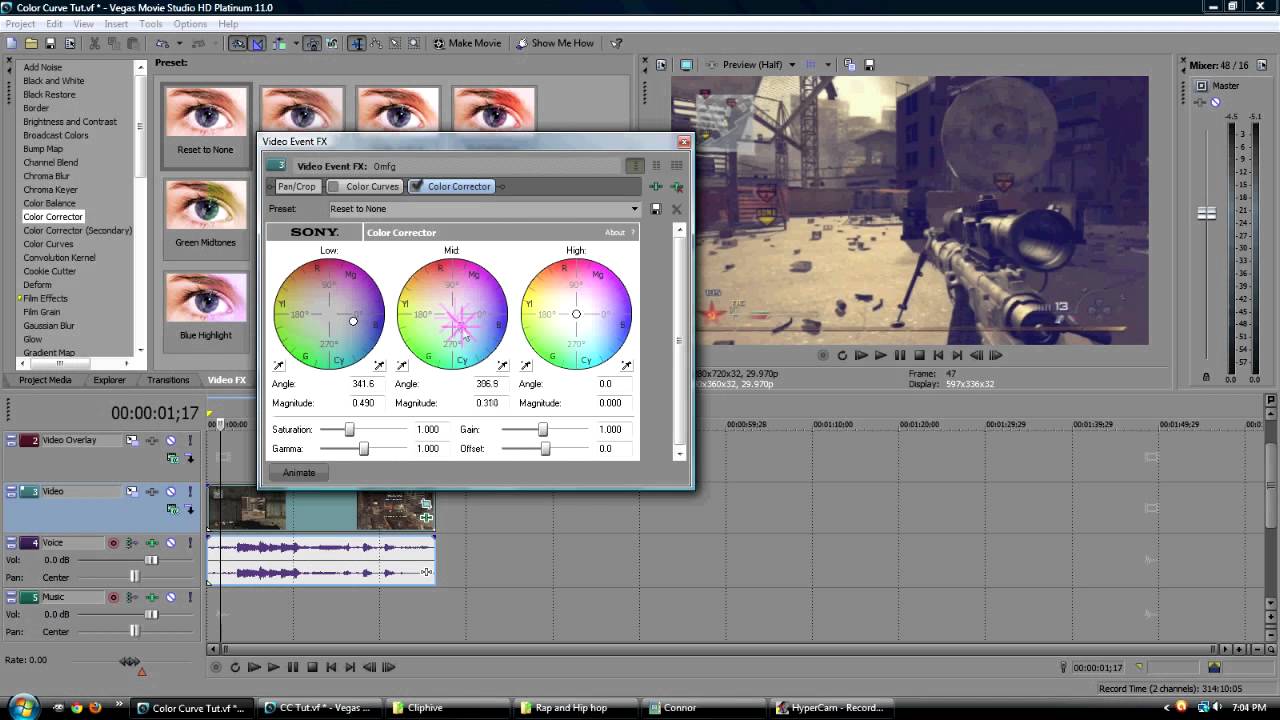Create a new project with toolbar icon
The image size is (1280, 720).
[12, 43]
